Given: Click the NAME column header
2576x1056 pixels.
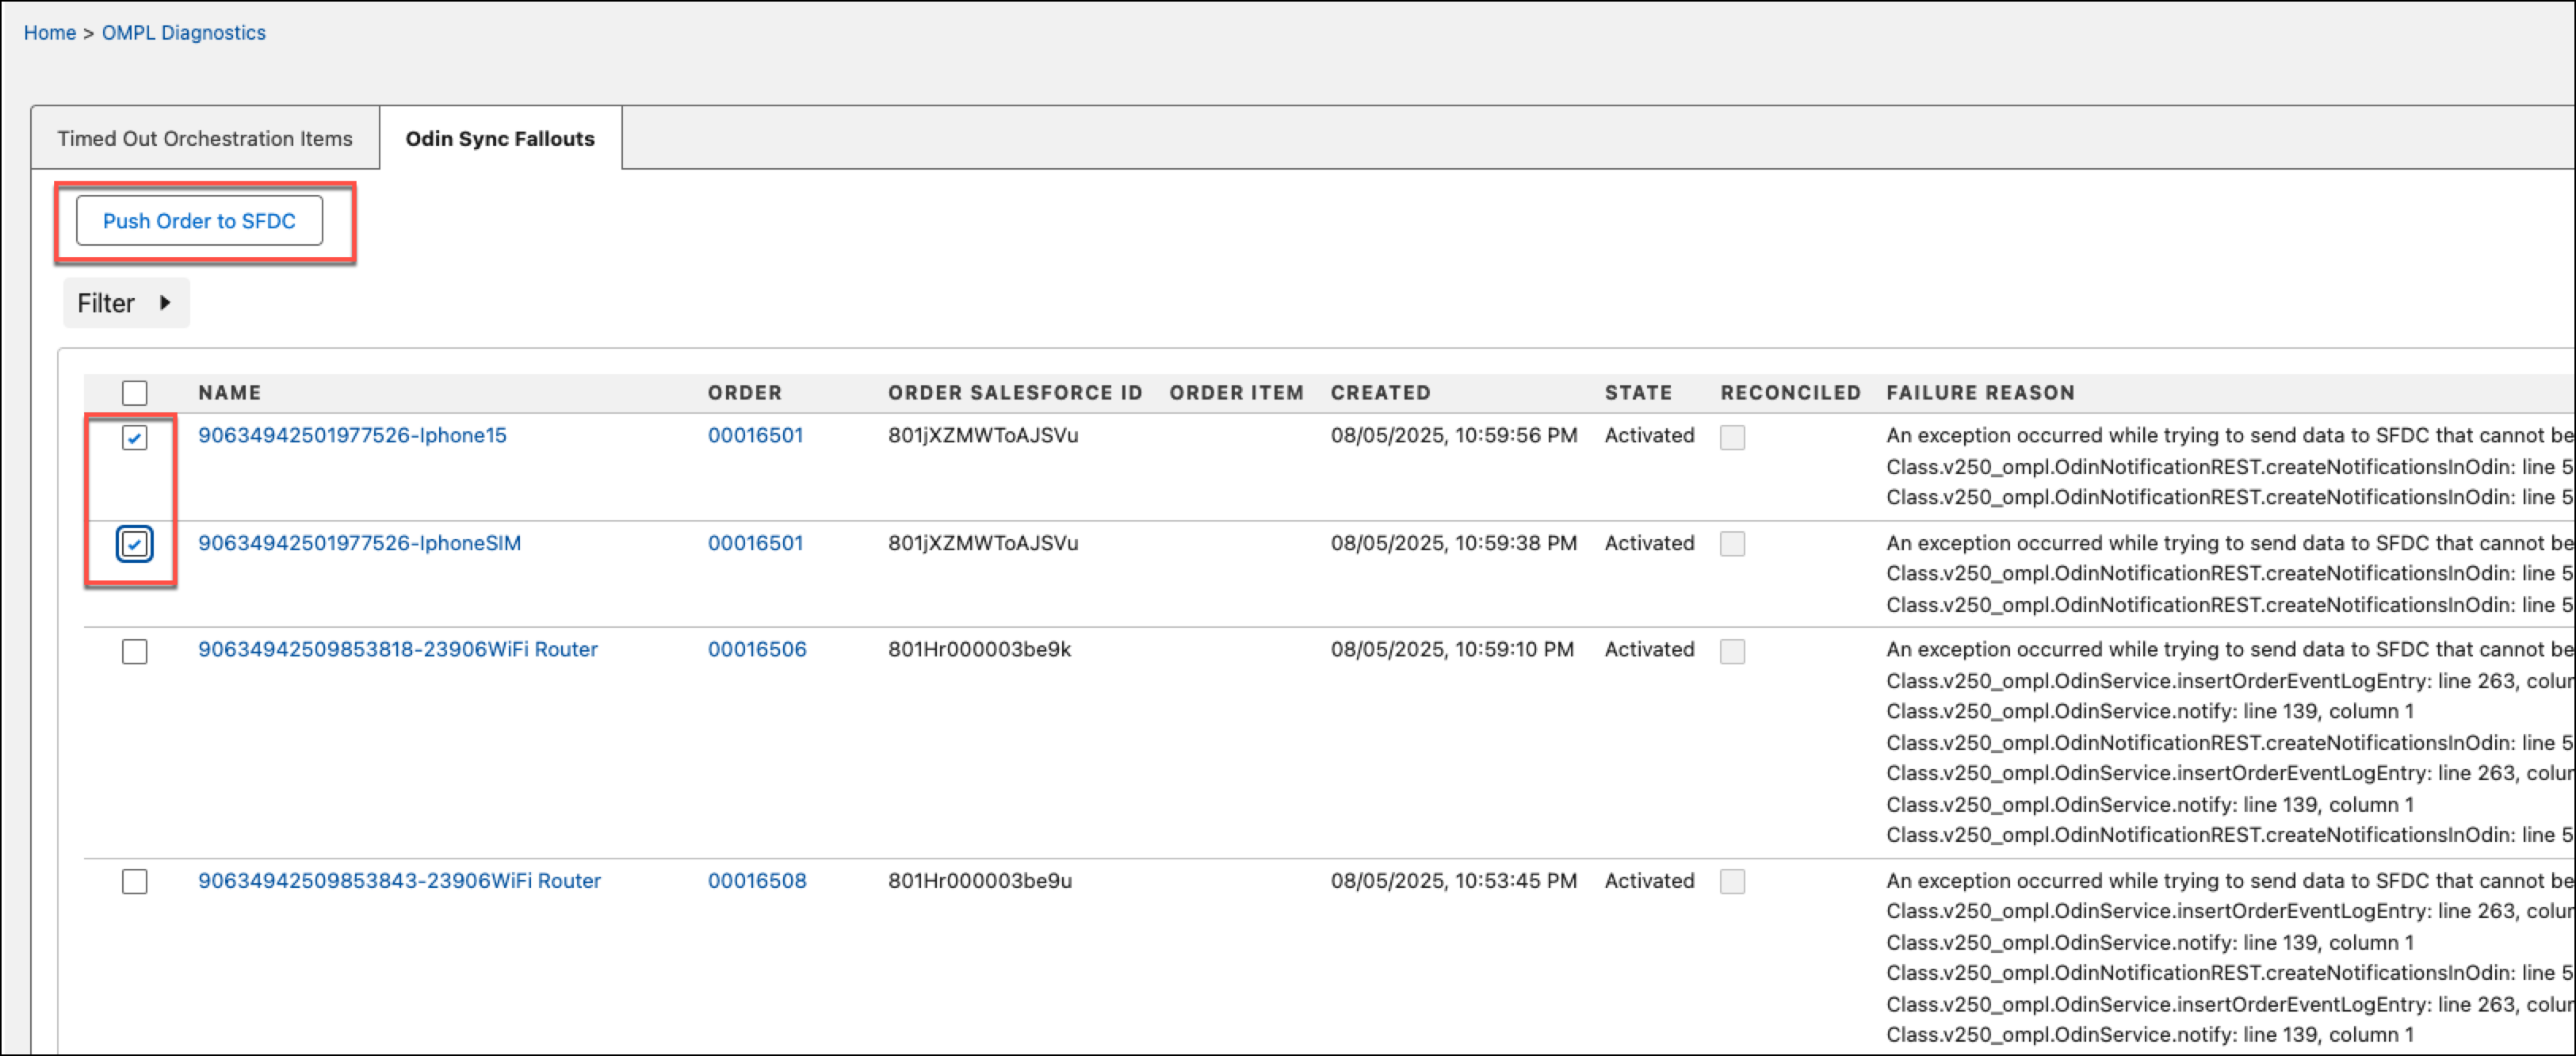Looking at the screenshot, I should click(230, 393).
